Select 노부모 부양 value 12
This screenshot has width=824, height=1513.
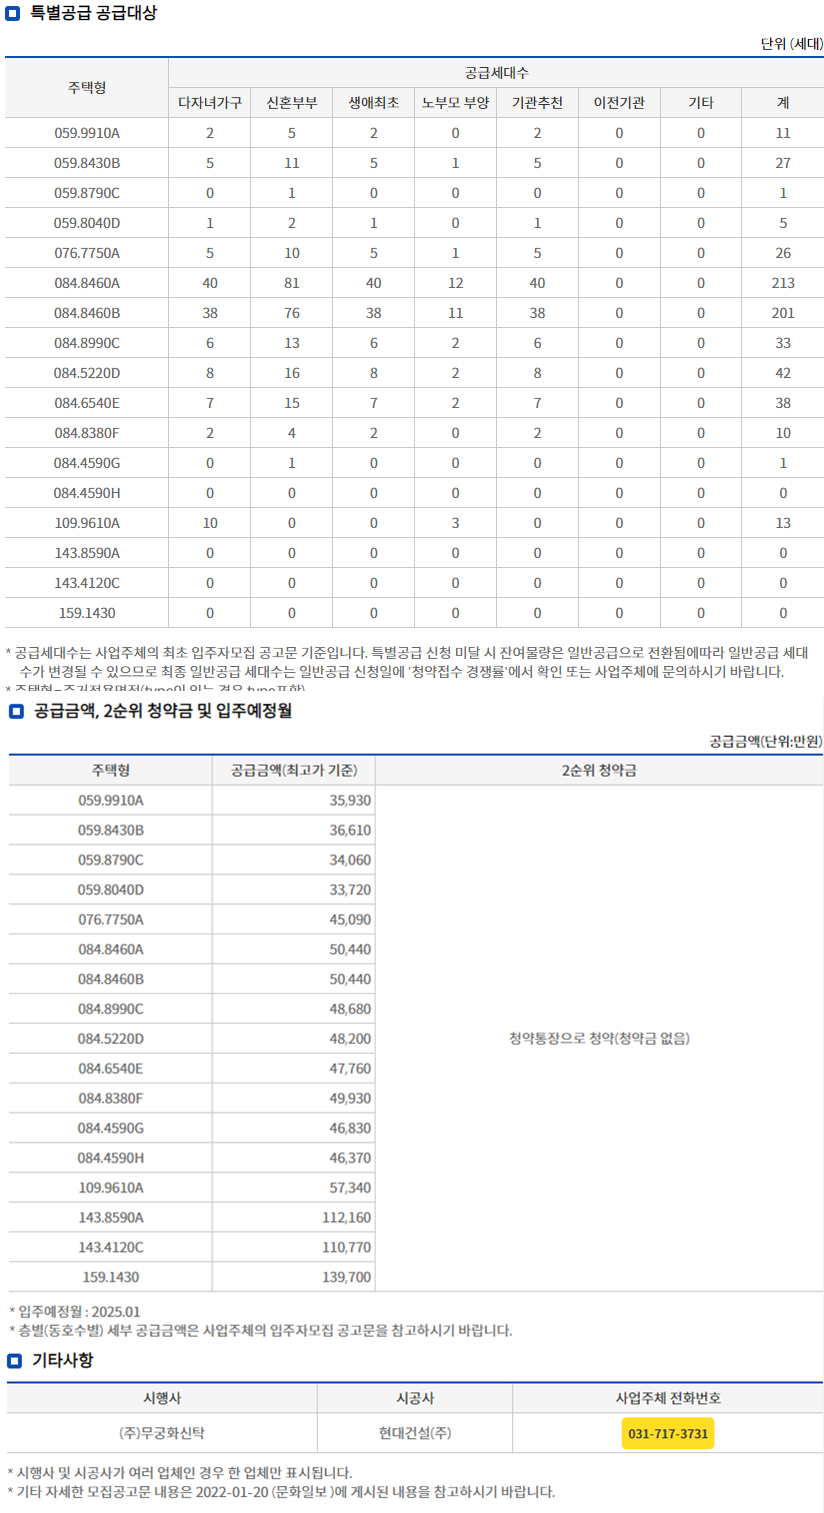click(x=455, y=283)
